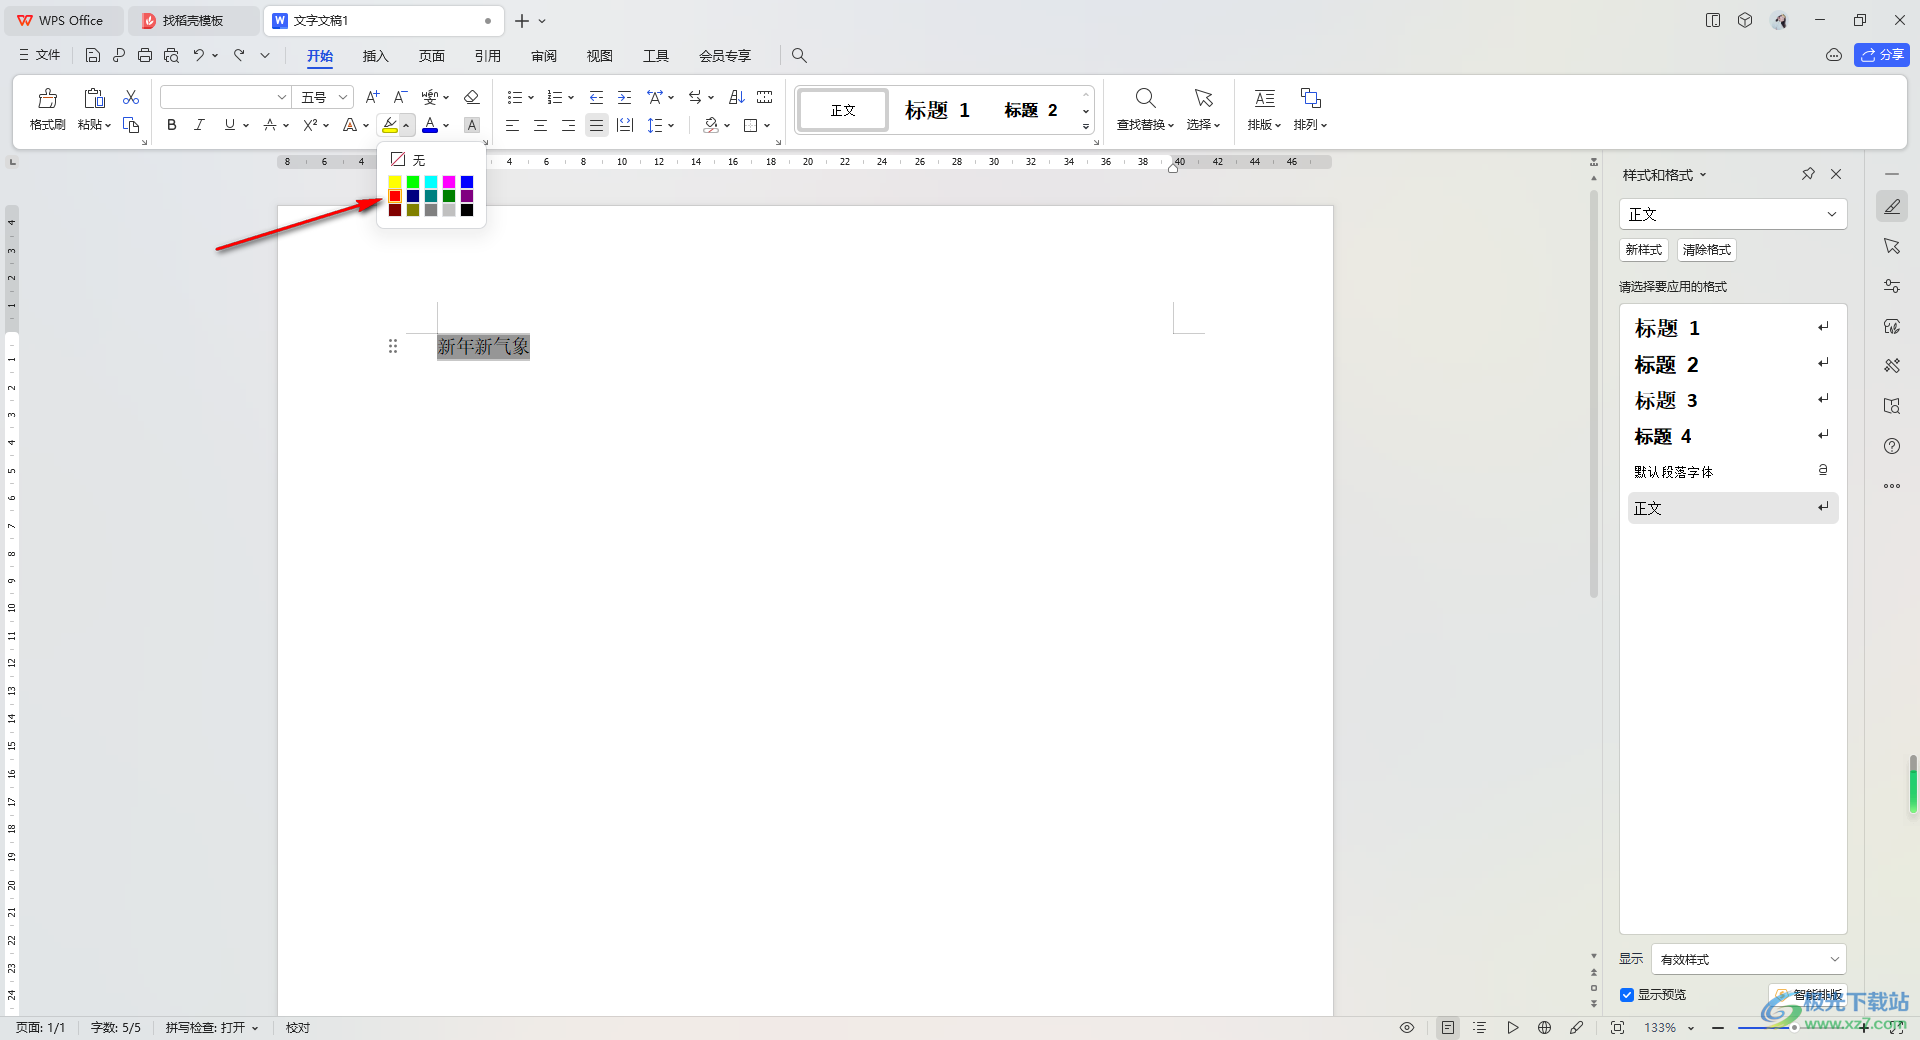This screenshot has height=1040, width=1920.
Task: Click the Help question mark in sidebar
Action: point(1892,446)
